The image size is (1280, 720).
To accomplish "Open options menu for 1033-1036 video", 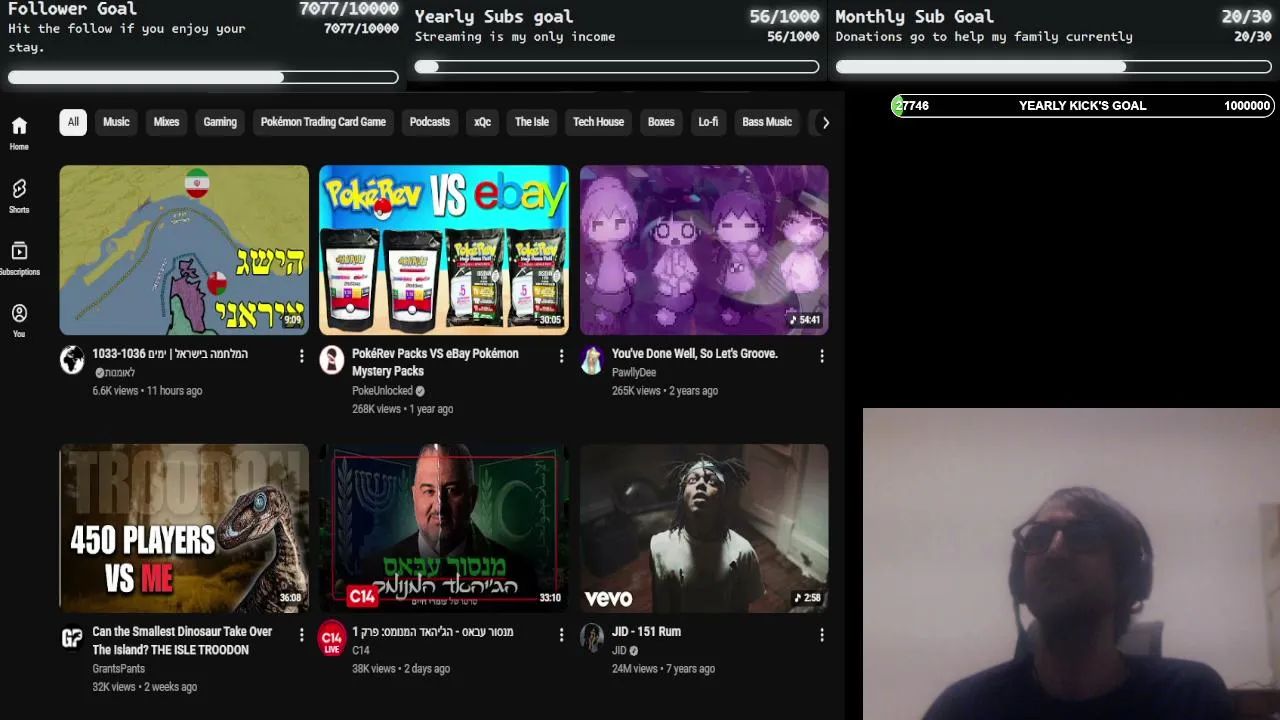I will click(301, 356).
